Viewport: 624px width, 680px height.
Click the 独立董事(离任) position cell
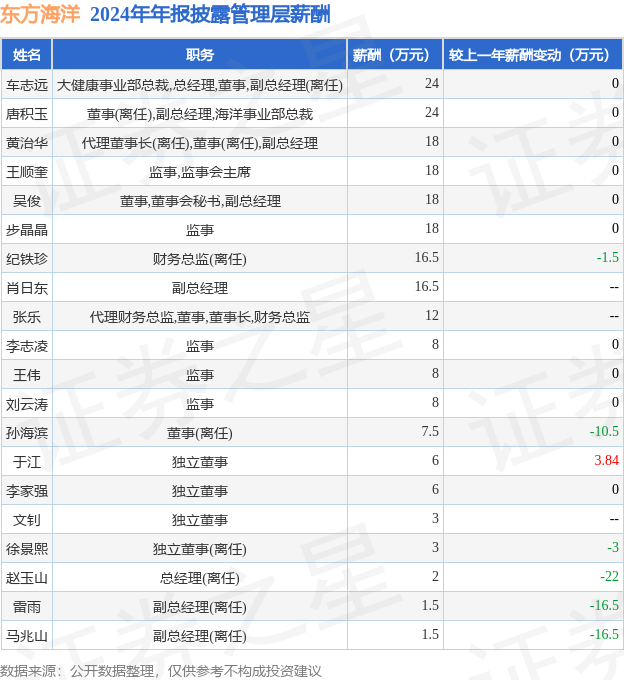click(x=200, y=549)
